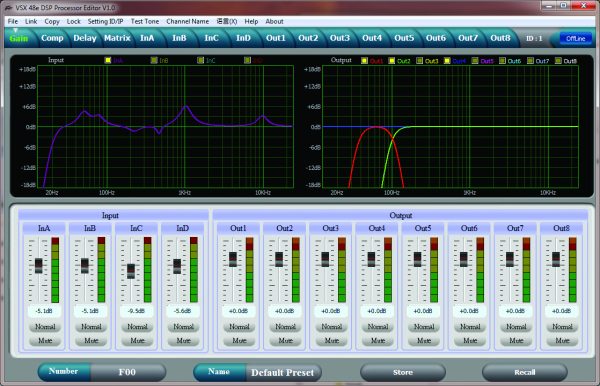Click the preset Number F00 field

(128, 372)
